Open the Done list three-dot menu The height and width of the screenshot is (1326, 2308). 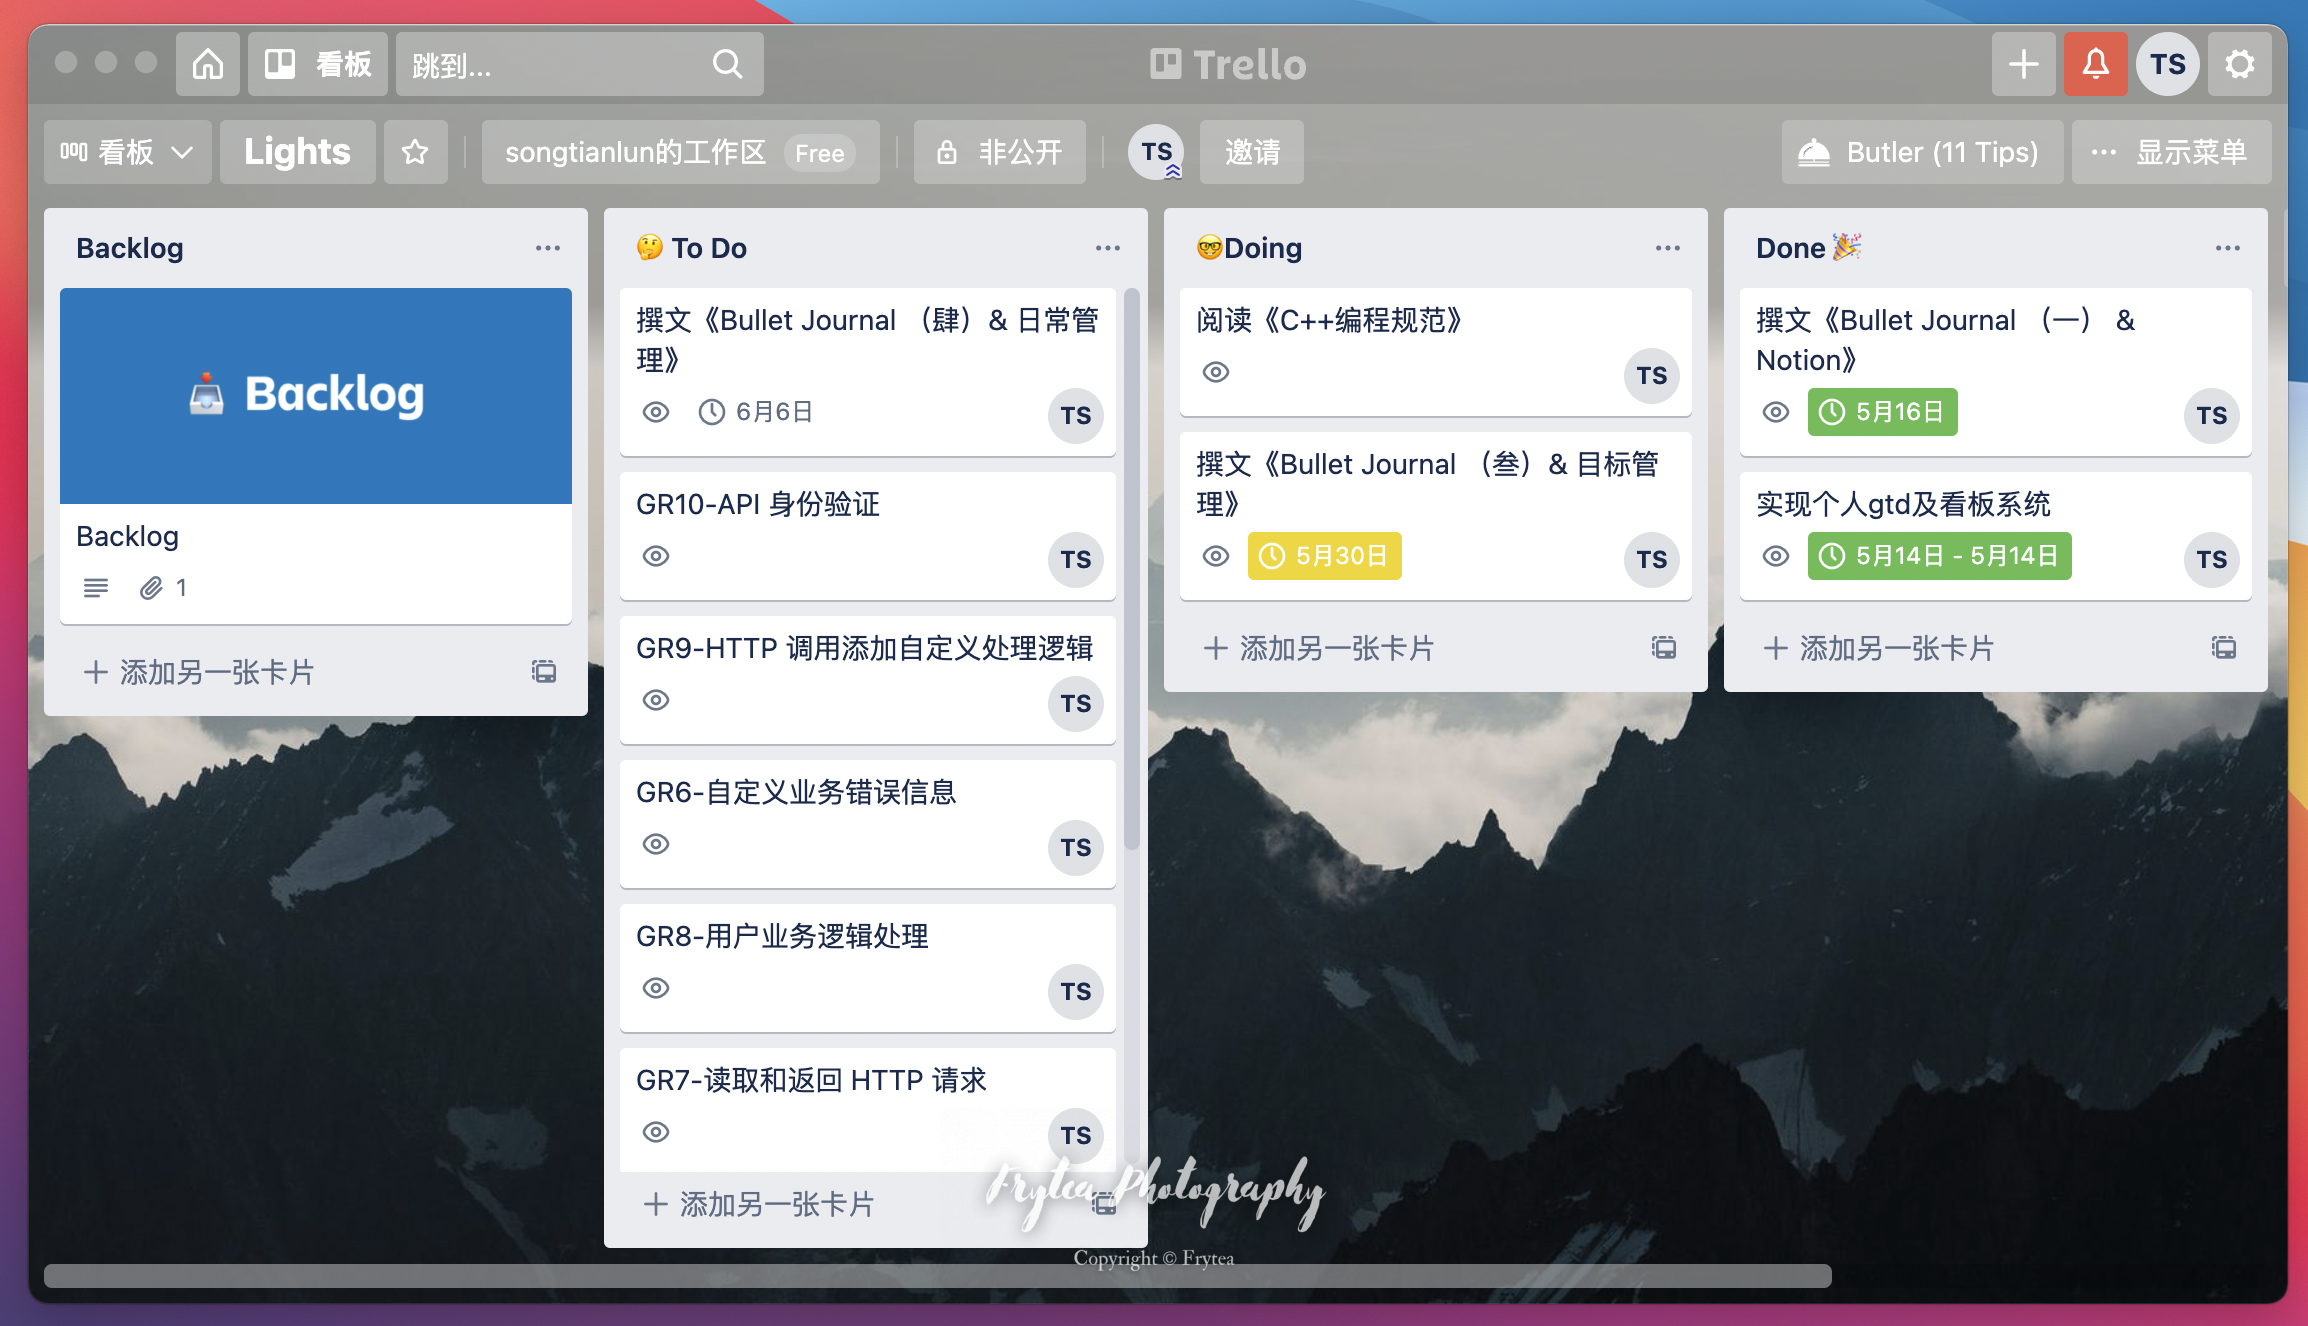point(2227,248)
